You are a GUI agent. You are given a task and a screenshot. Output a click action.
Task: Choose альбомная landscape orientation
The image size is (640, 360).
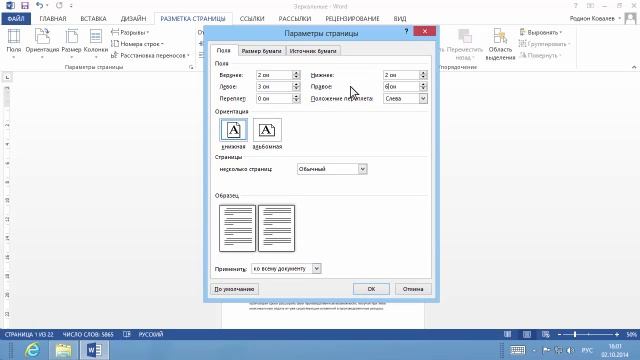point(267,134)
